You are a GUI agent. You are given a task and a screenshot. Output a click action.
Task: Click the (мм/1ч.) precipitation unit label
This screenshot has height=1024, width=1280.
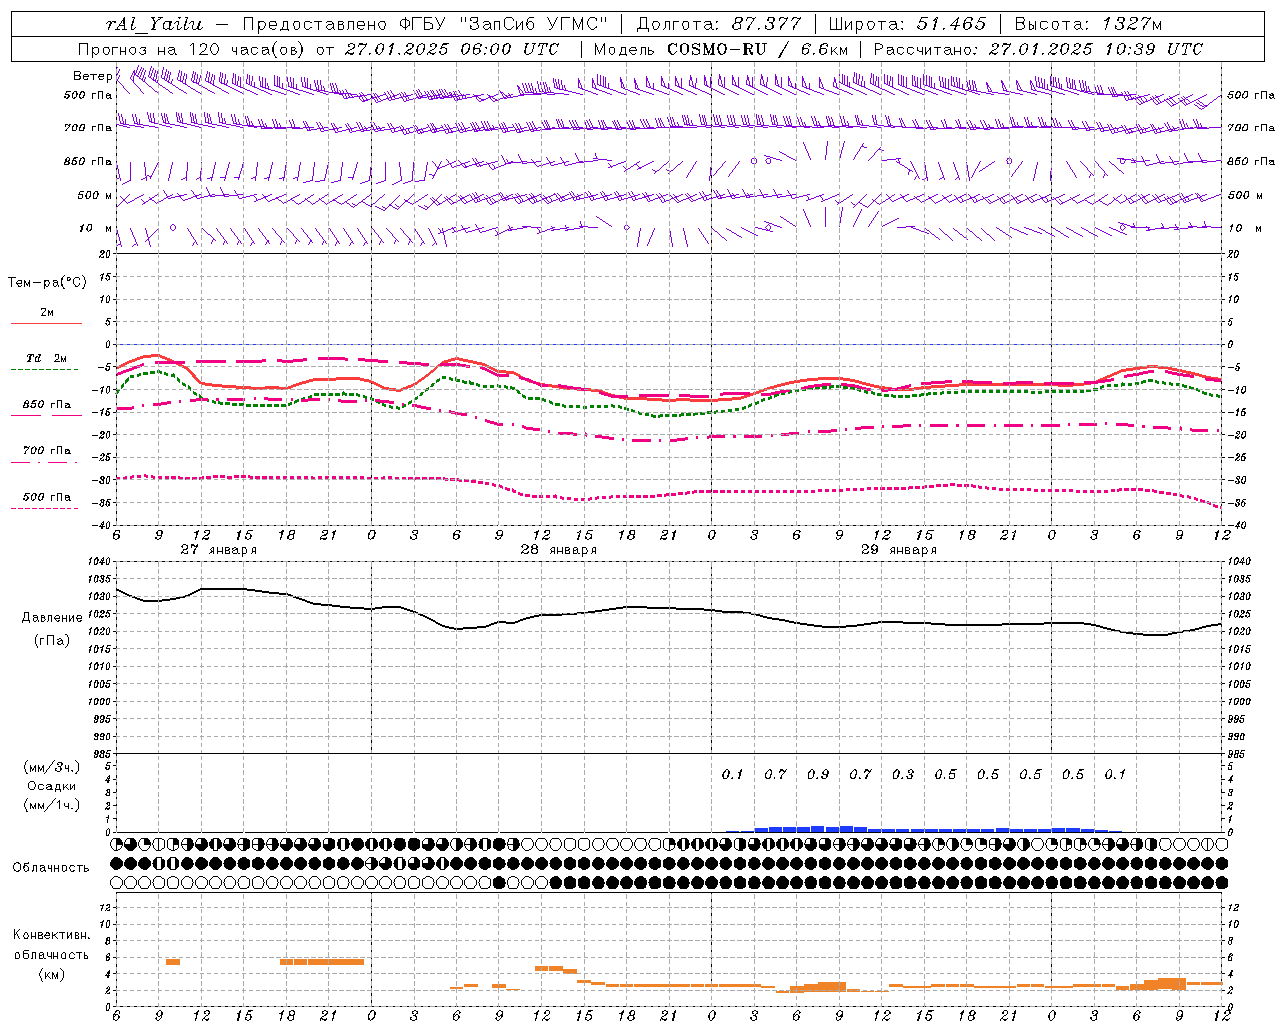[x=51, y=805]
